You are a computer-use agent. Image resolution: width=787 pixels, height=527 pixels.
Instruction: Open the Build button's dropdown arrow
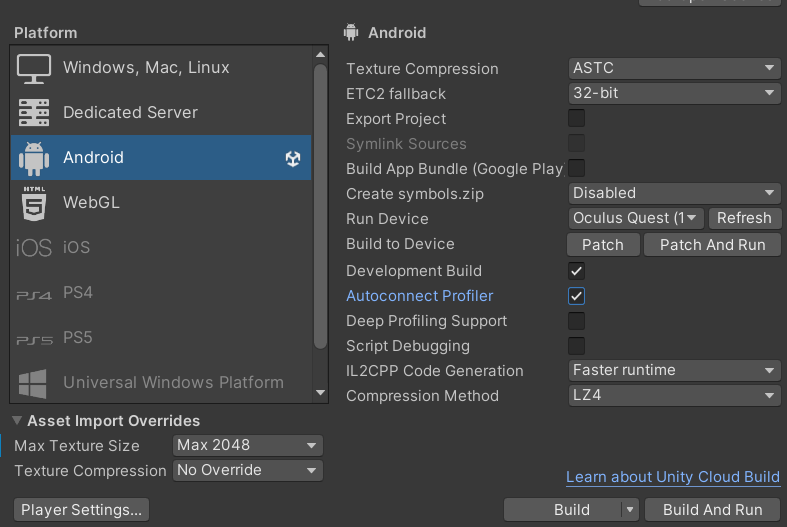pyautogui.click(x=629, y=510)
